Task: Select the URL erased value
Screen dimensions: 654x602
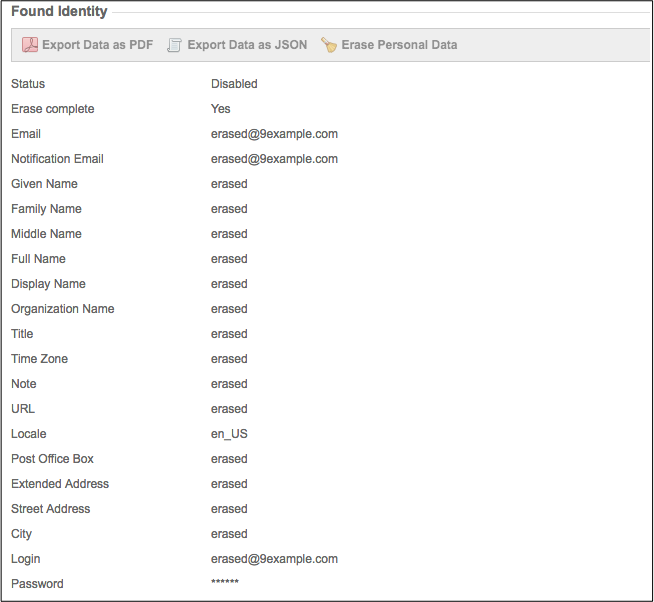Action: (229, 409)
